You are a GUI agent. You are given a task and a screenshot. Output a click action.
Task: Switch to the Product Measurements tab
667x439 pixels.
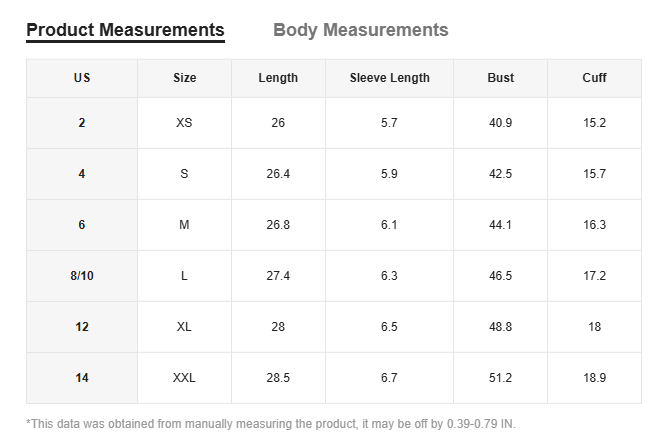pos(125,30)
